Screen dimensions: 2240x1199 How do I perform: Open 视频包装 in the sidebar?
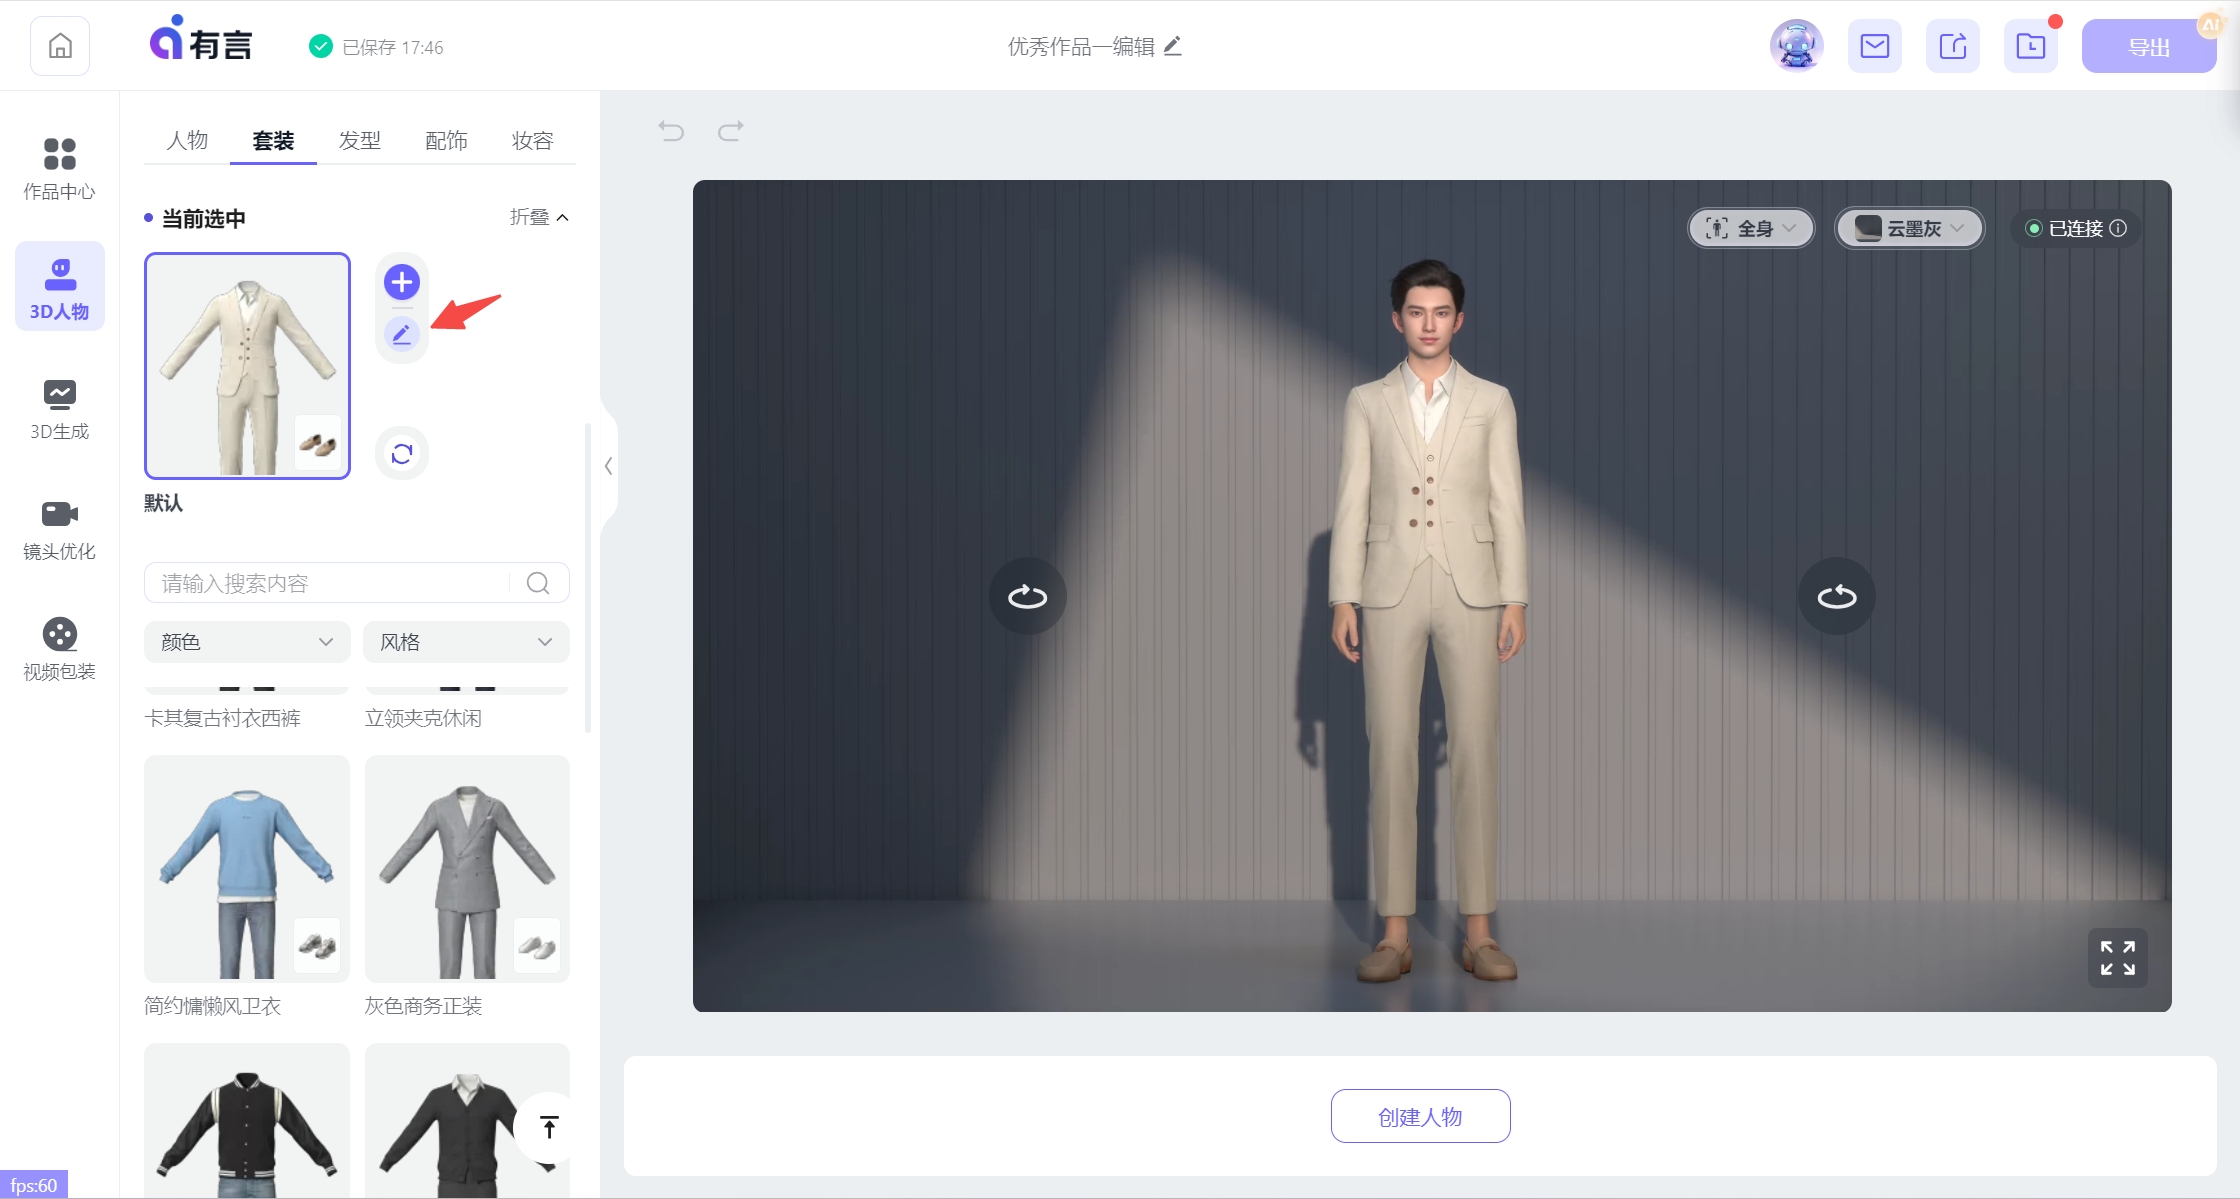coord(60,649)
